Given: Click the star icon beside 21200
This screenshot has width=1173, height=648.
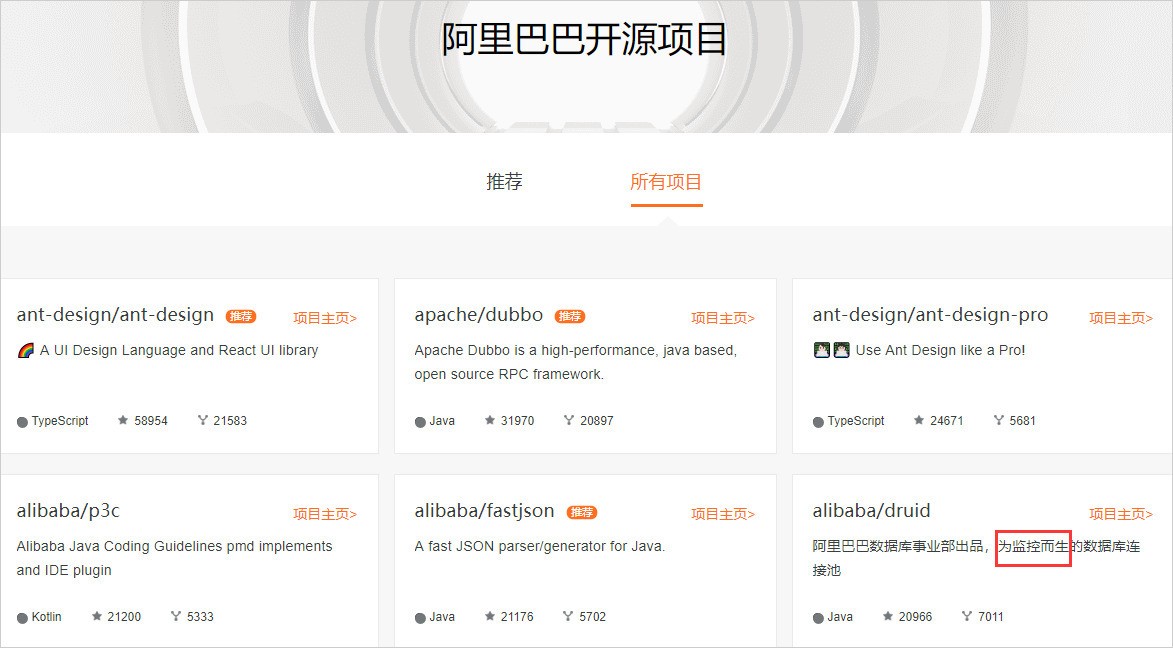Looking at the screenshot, I should point(97,617).
